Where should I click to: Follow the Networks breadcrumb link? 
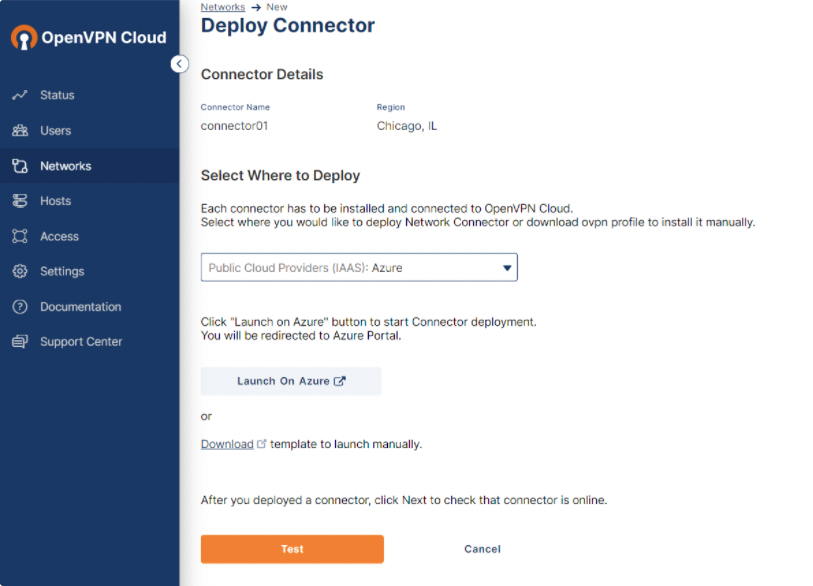(x=222, y=7)
